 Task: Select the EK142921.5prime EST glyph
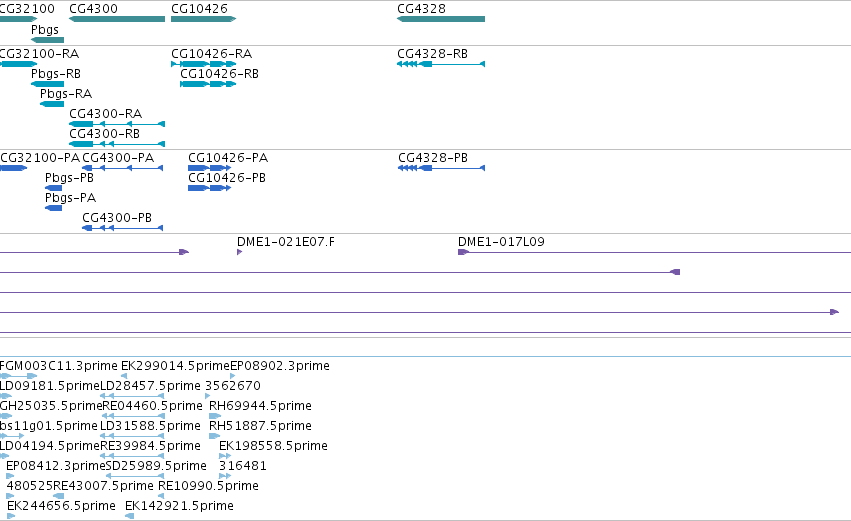point(129,516)
